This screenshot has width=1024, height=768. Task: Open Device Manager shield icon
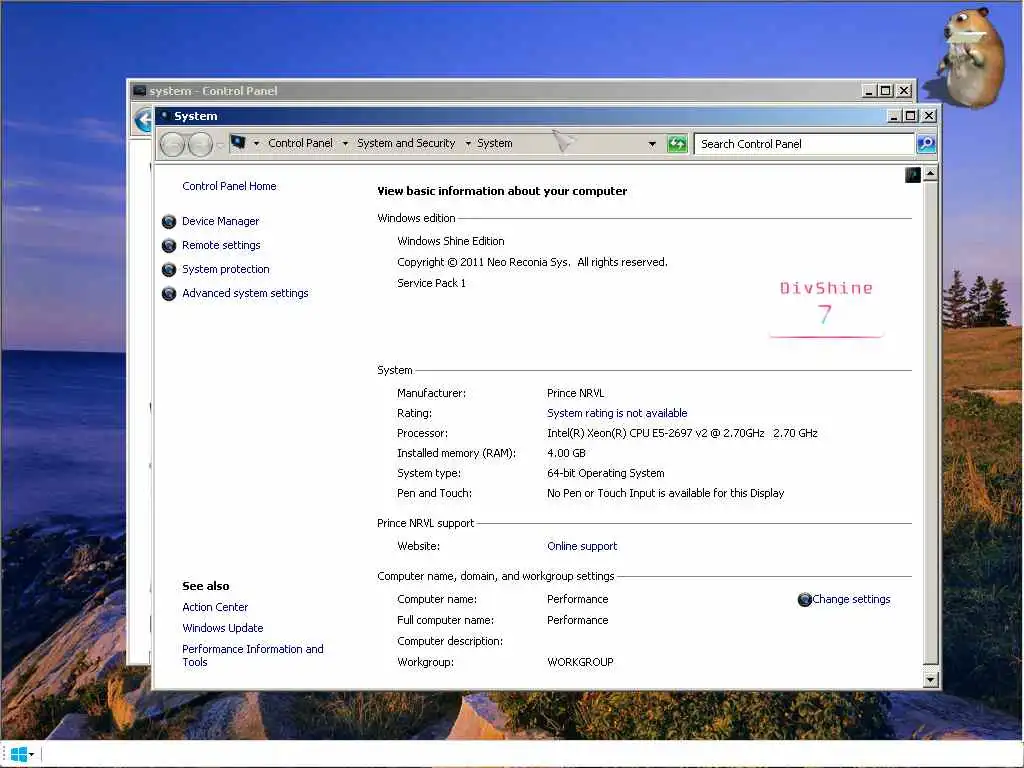[168, 221]
